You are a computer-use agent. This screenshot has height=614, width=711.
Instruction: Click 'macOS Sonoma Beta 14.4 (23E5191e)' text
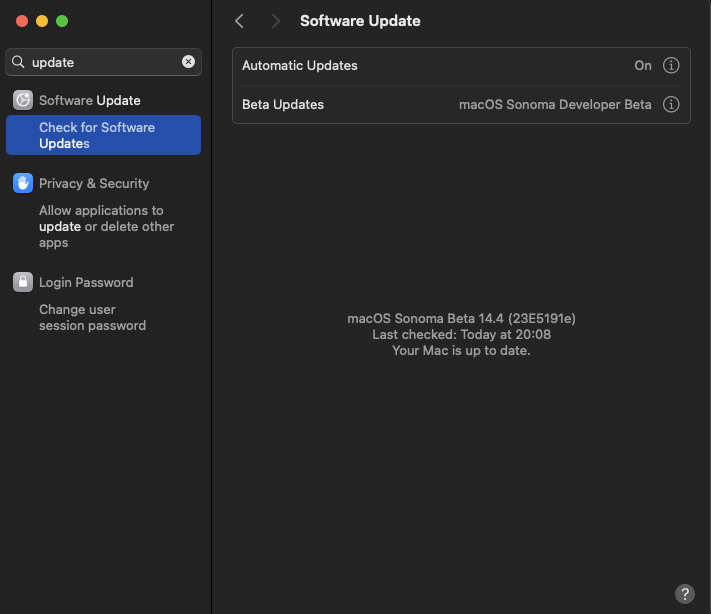click(461, 318)
